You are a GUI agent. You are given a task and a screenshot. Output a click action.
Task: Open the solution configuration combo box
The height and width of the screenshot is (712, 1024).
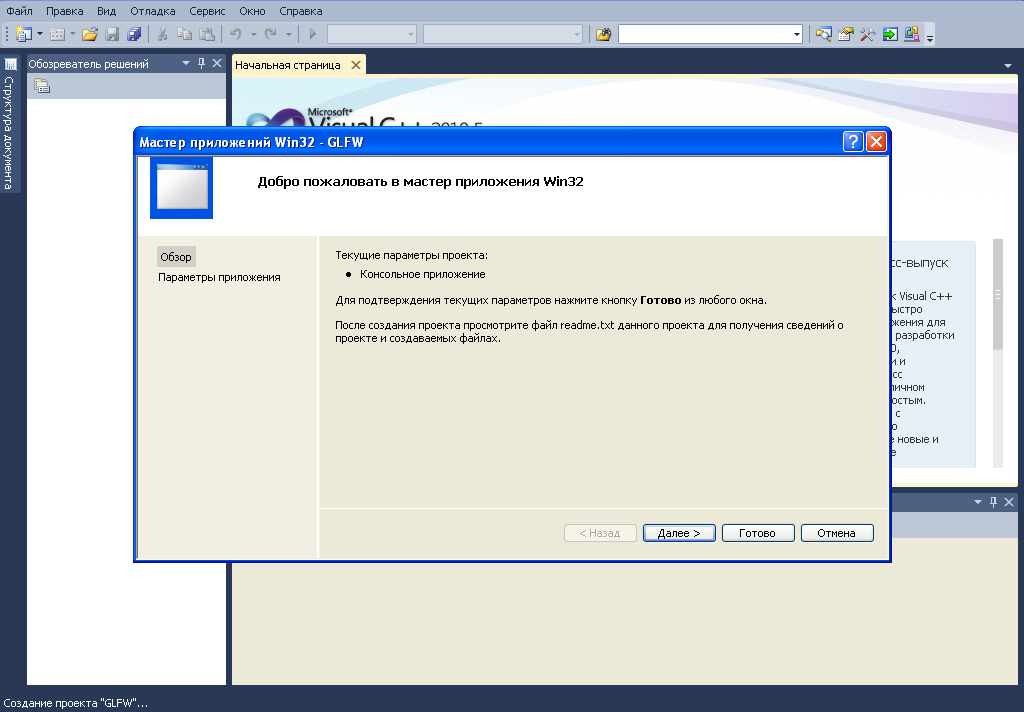[x=372, y=34]
